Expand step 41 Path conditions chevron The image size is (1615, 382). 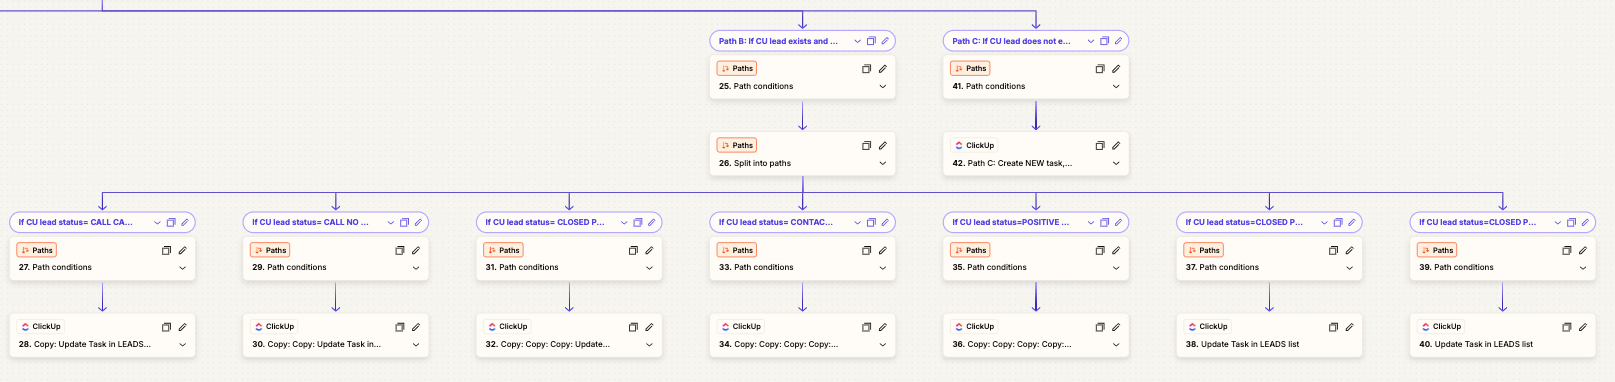pos(1116,87)
